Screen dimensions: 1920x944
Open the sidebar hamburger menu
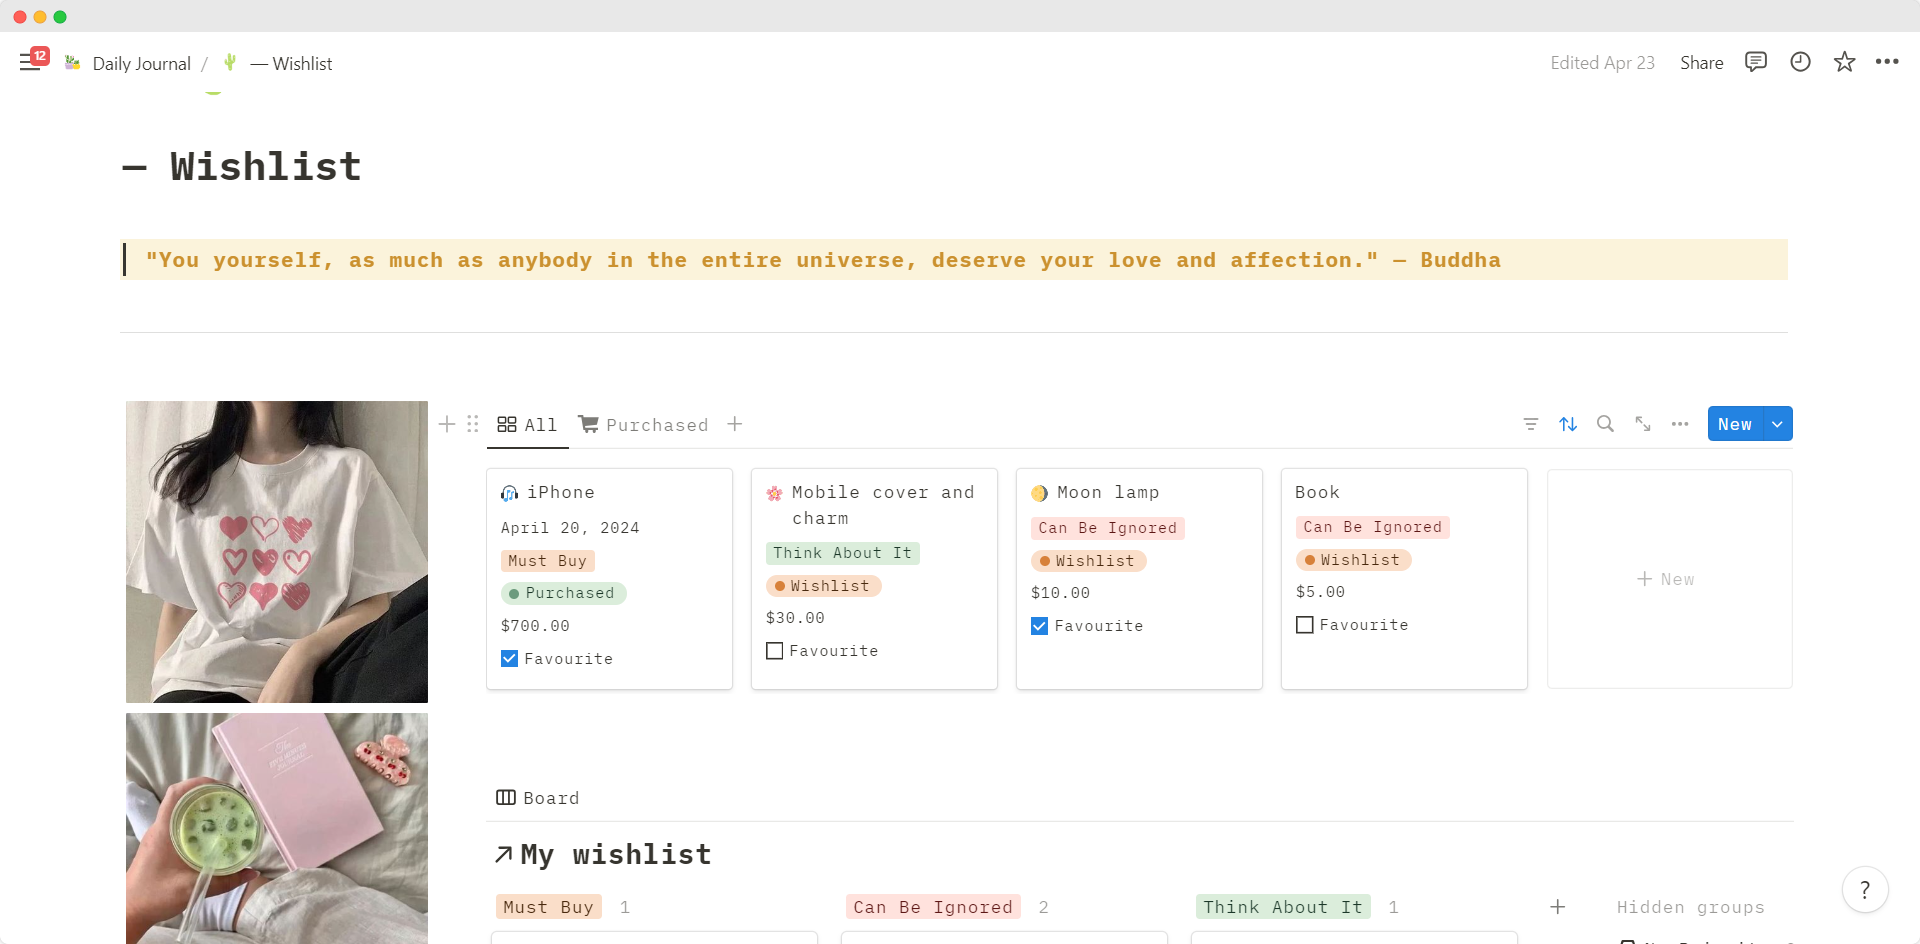pos(29,63)
